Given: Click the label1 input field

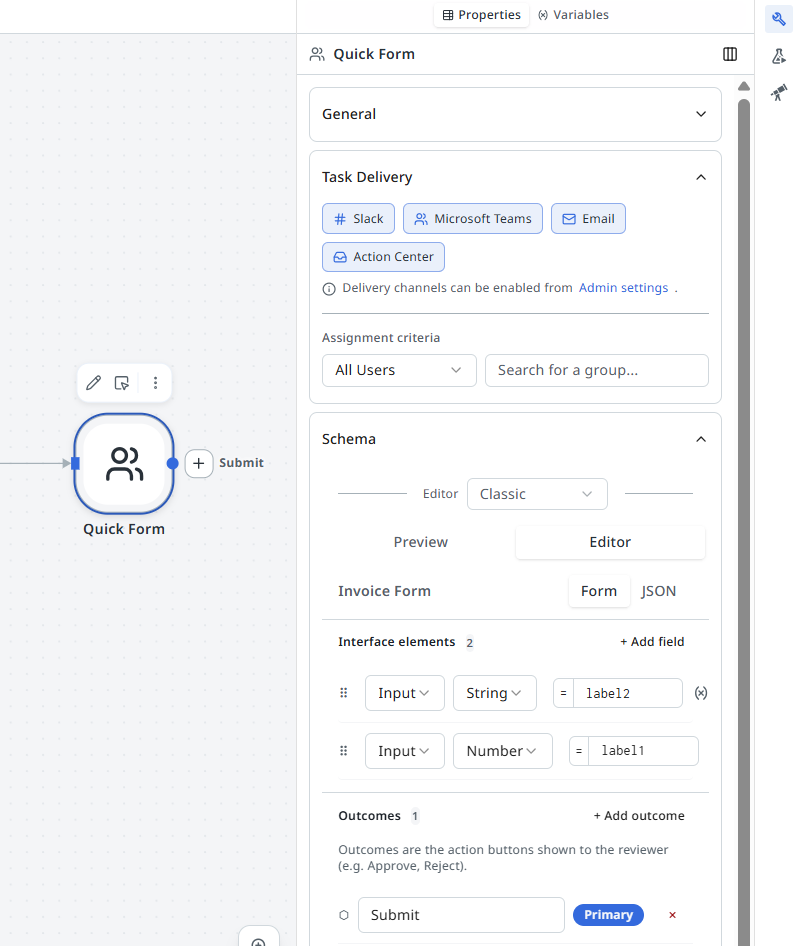Looking at the screenshot, I should click(643, 751).
